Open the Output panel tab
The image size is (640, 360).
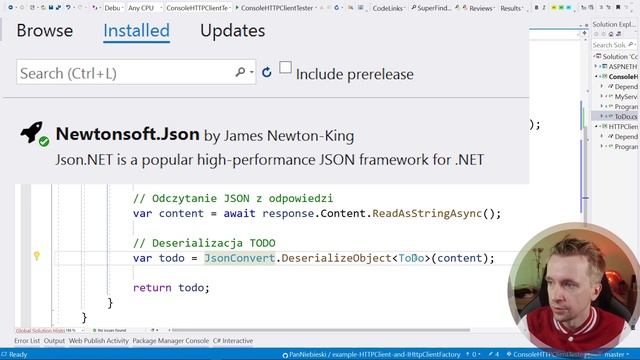pos(54,340)
